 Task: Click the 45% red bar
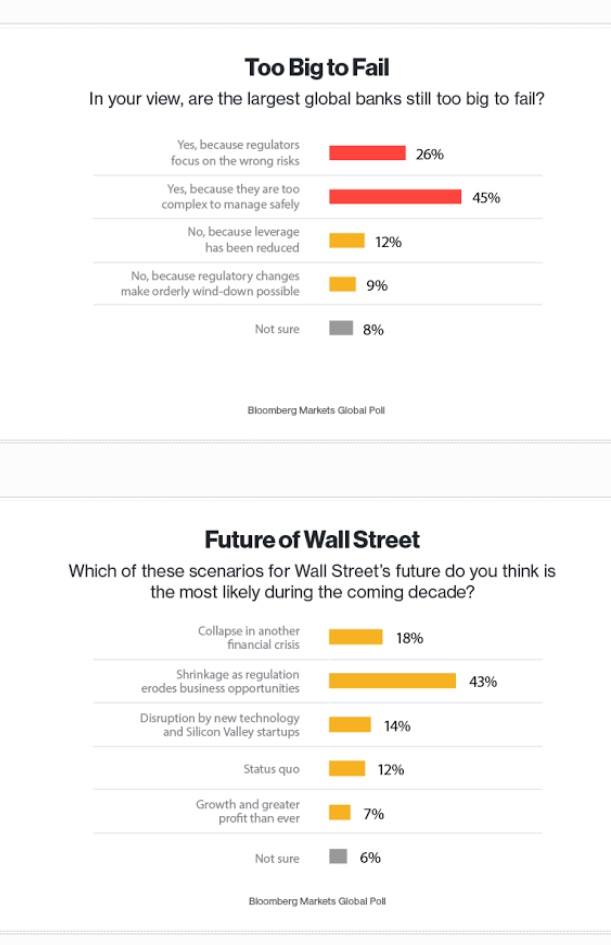(395, 197)
